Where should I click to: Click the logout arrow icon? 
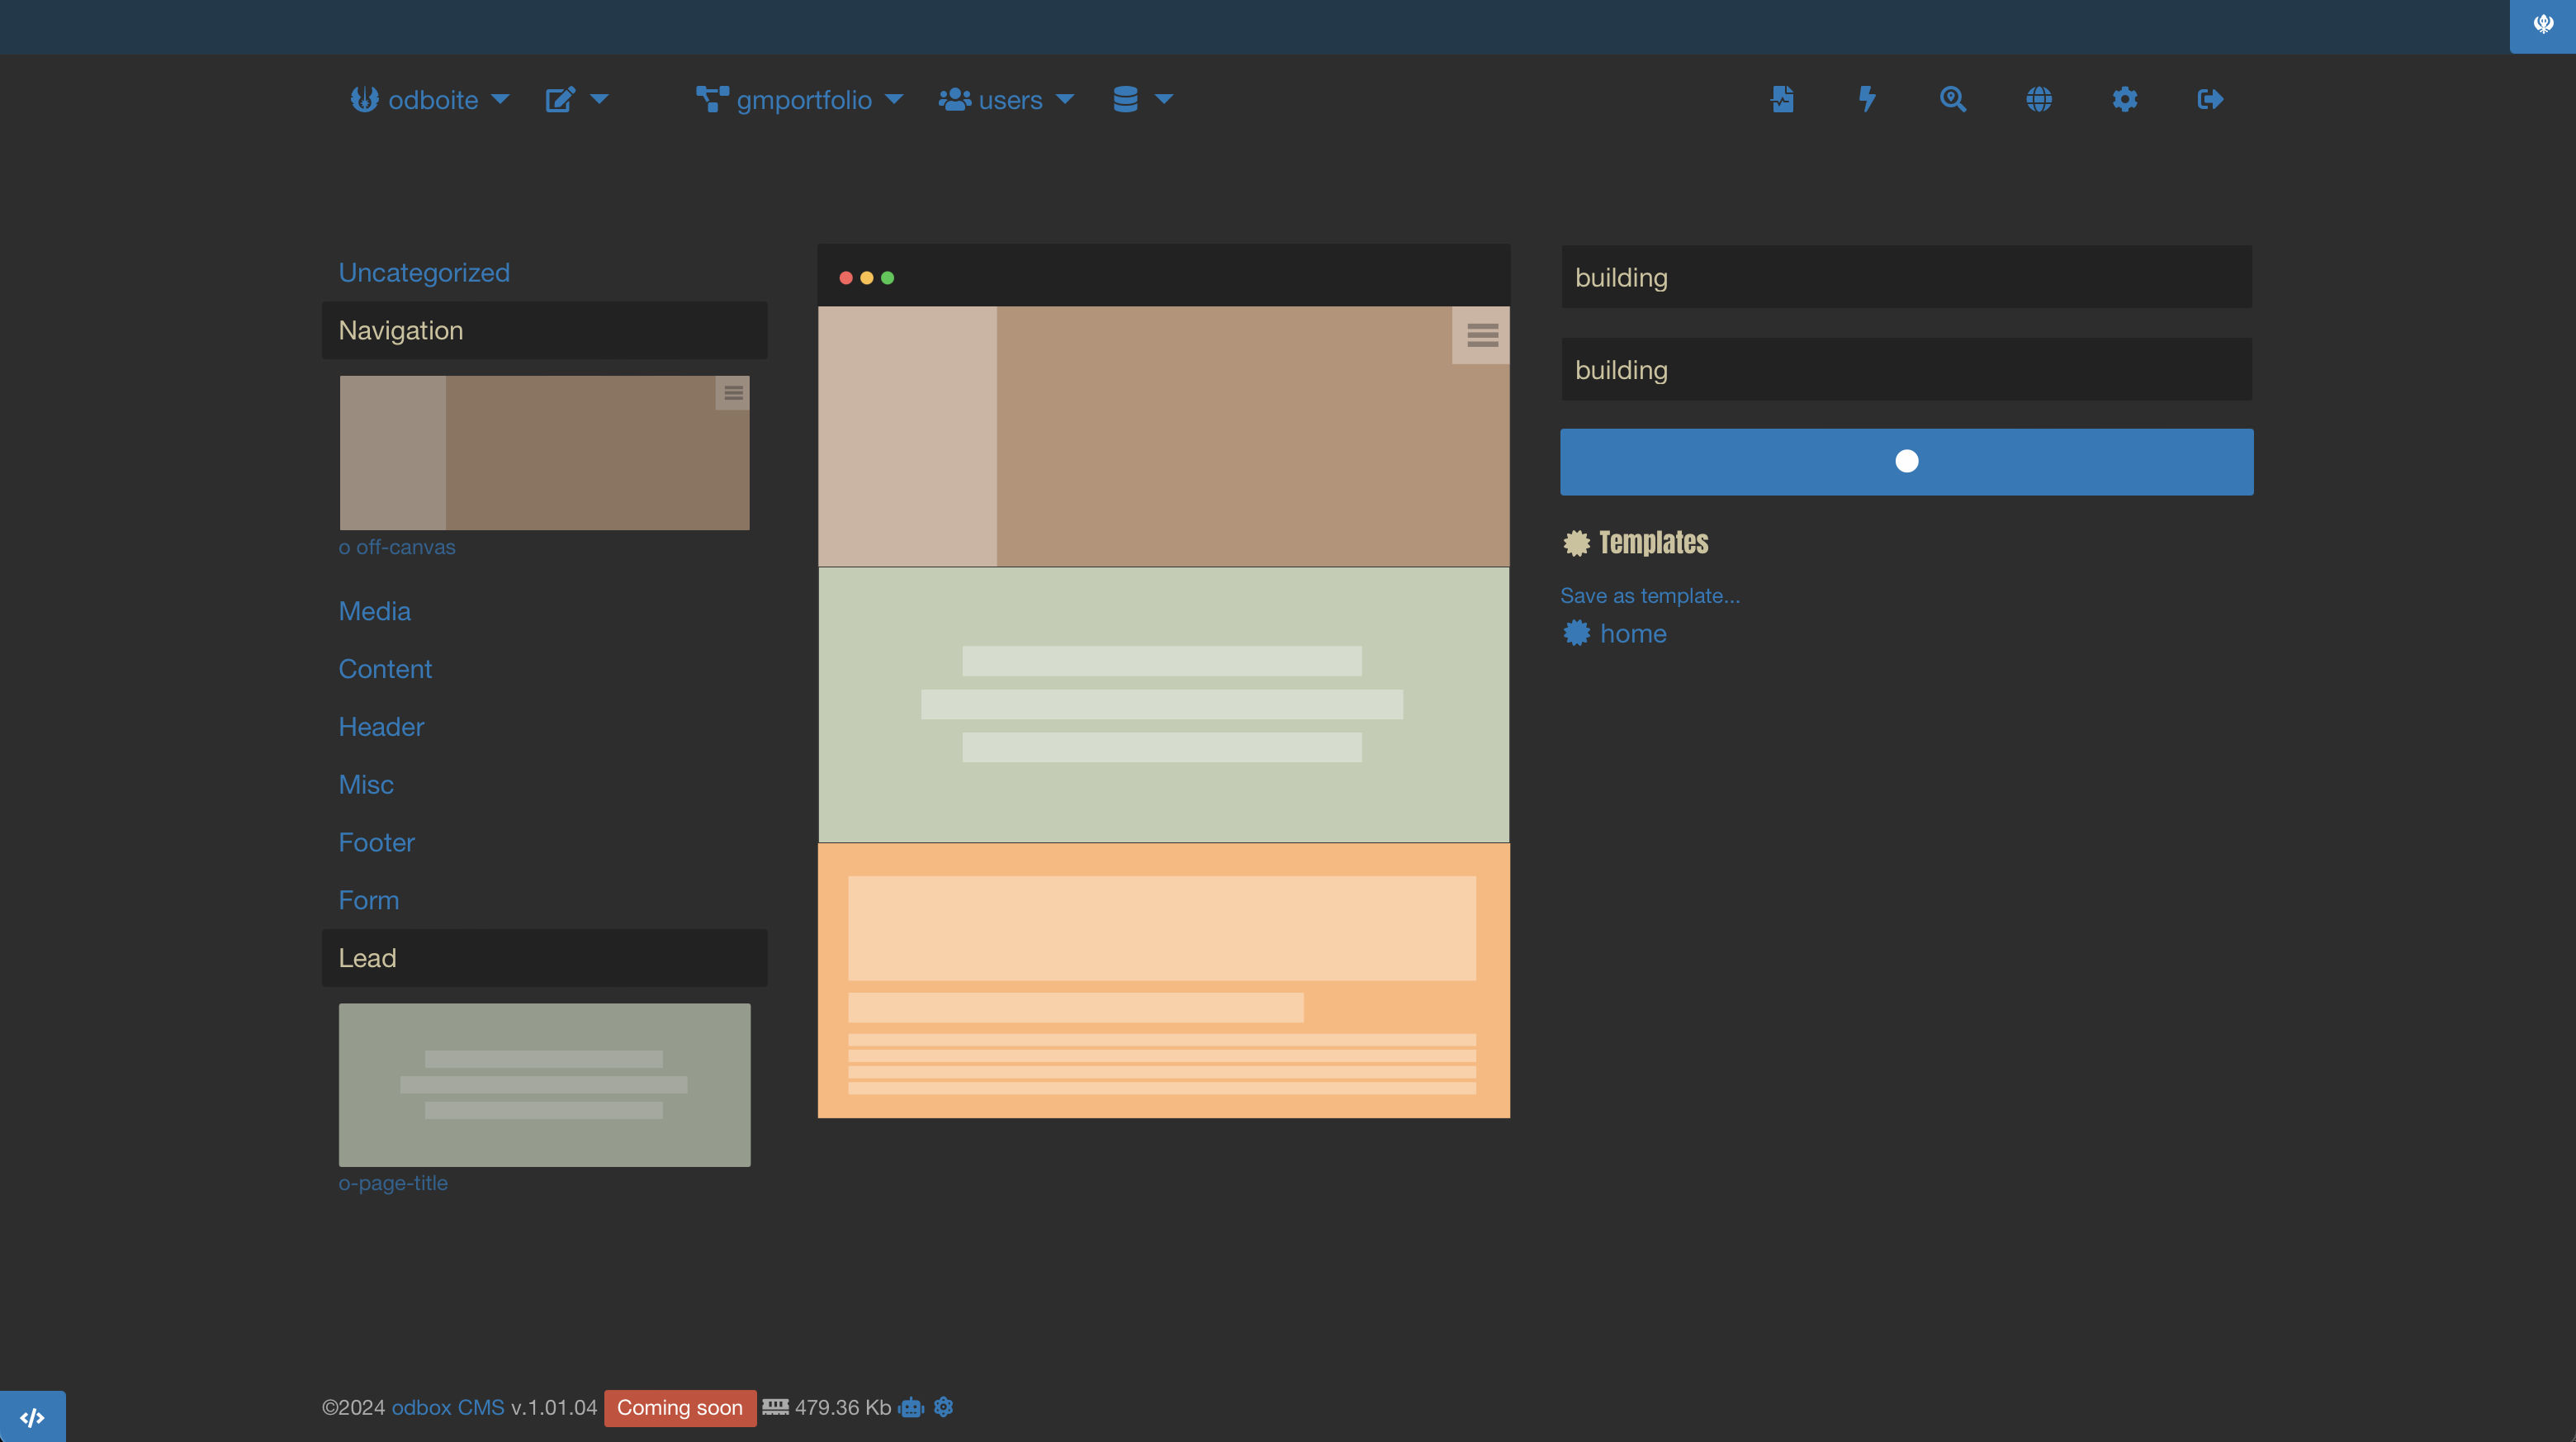[2210, 99]
